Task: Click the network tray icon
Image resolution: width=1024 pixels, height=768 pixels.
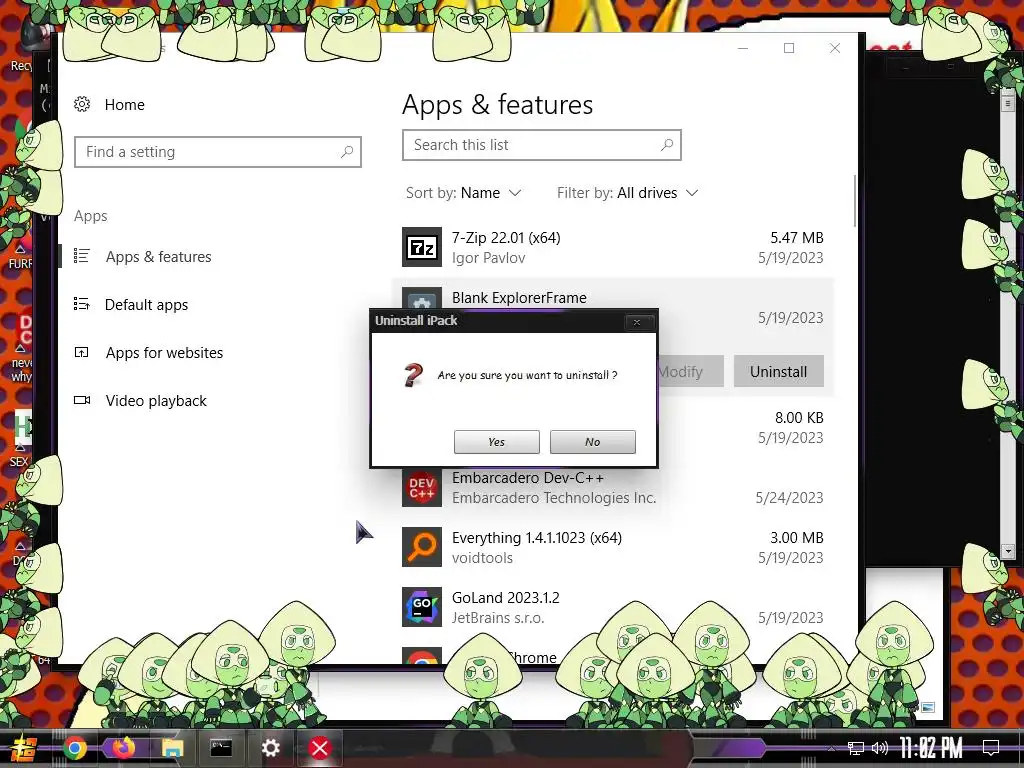Action: (856, 748)
